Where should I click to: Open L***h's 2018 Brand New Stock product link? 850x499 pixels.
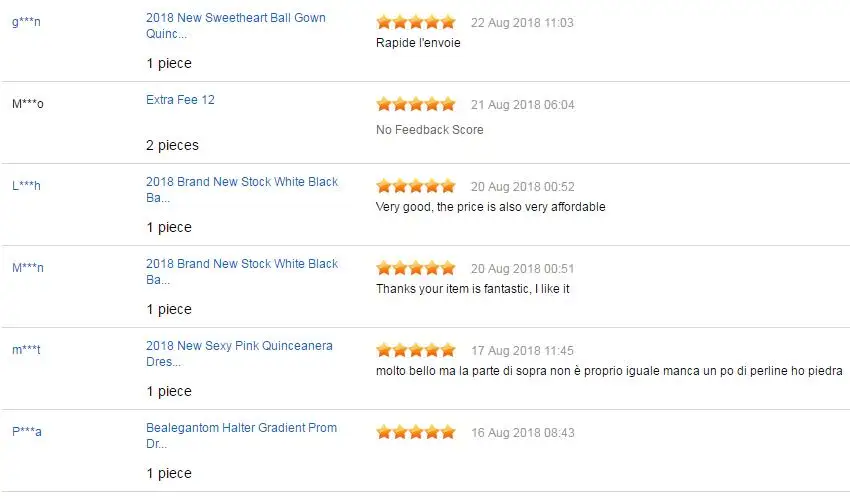(x=242, y=182)
